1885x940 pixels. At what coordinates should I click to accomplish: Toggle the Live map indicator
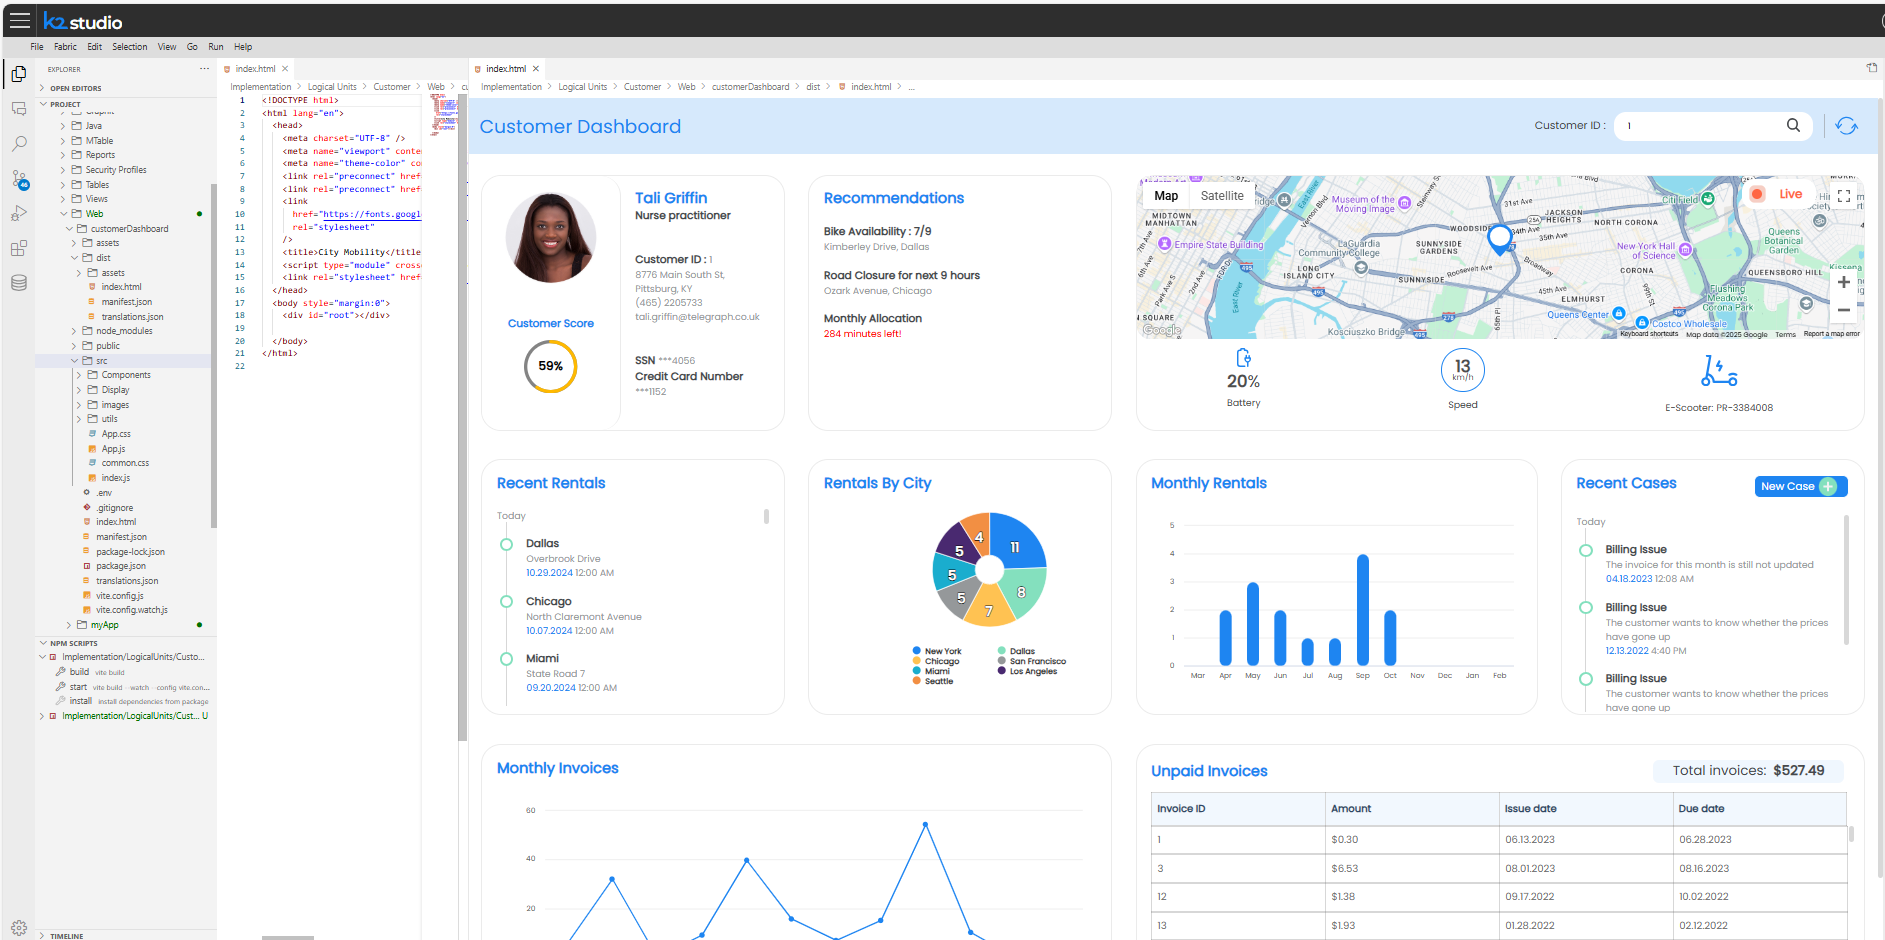(x=1778, y=194)
